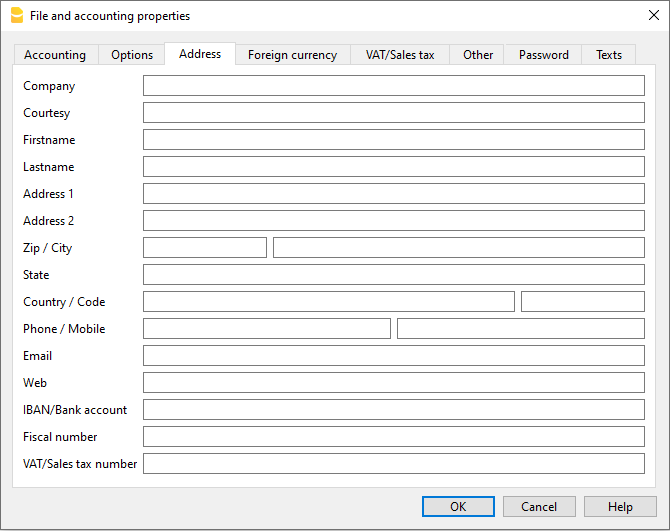
Task: Select the Lastname input field
Action: tap(393, 167)
